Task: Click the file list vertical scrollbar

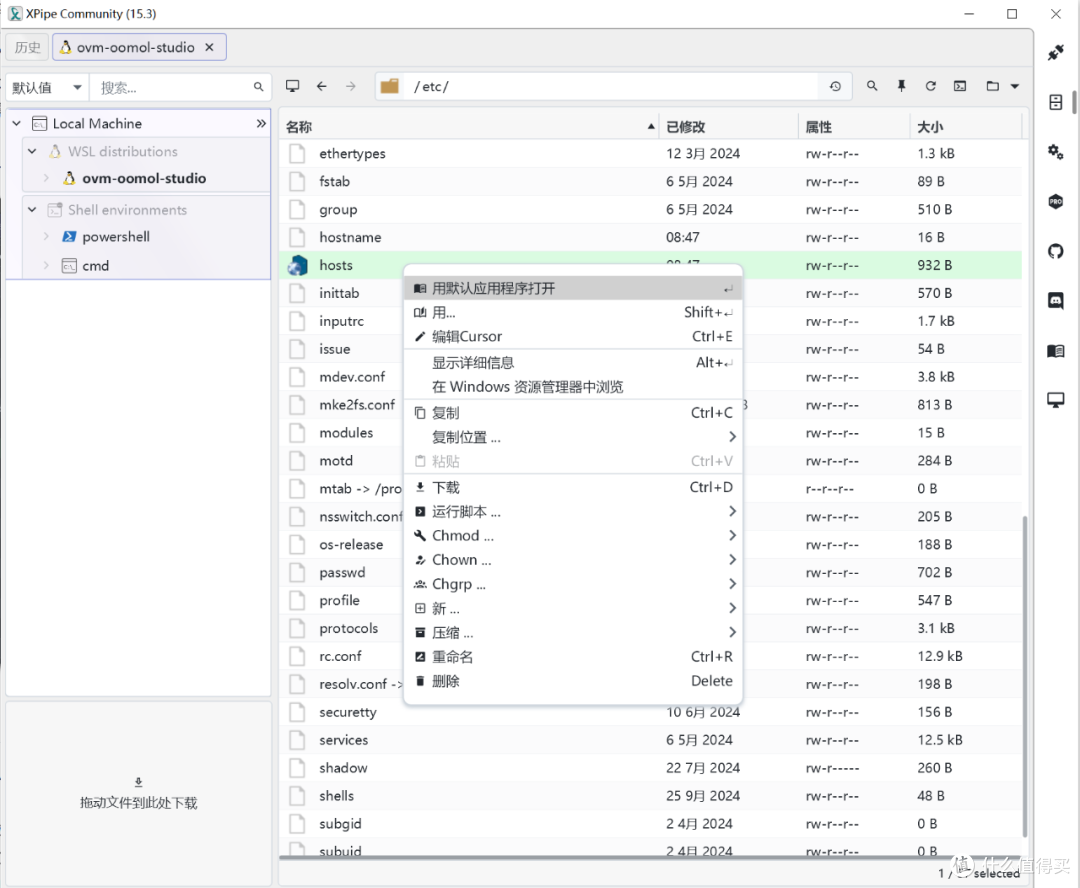Action: (x=1025, y=675)
